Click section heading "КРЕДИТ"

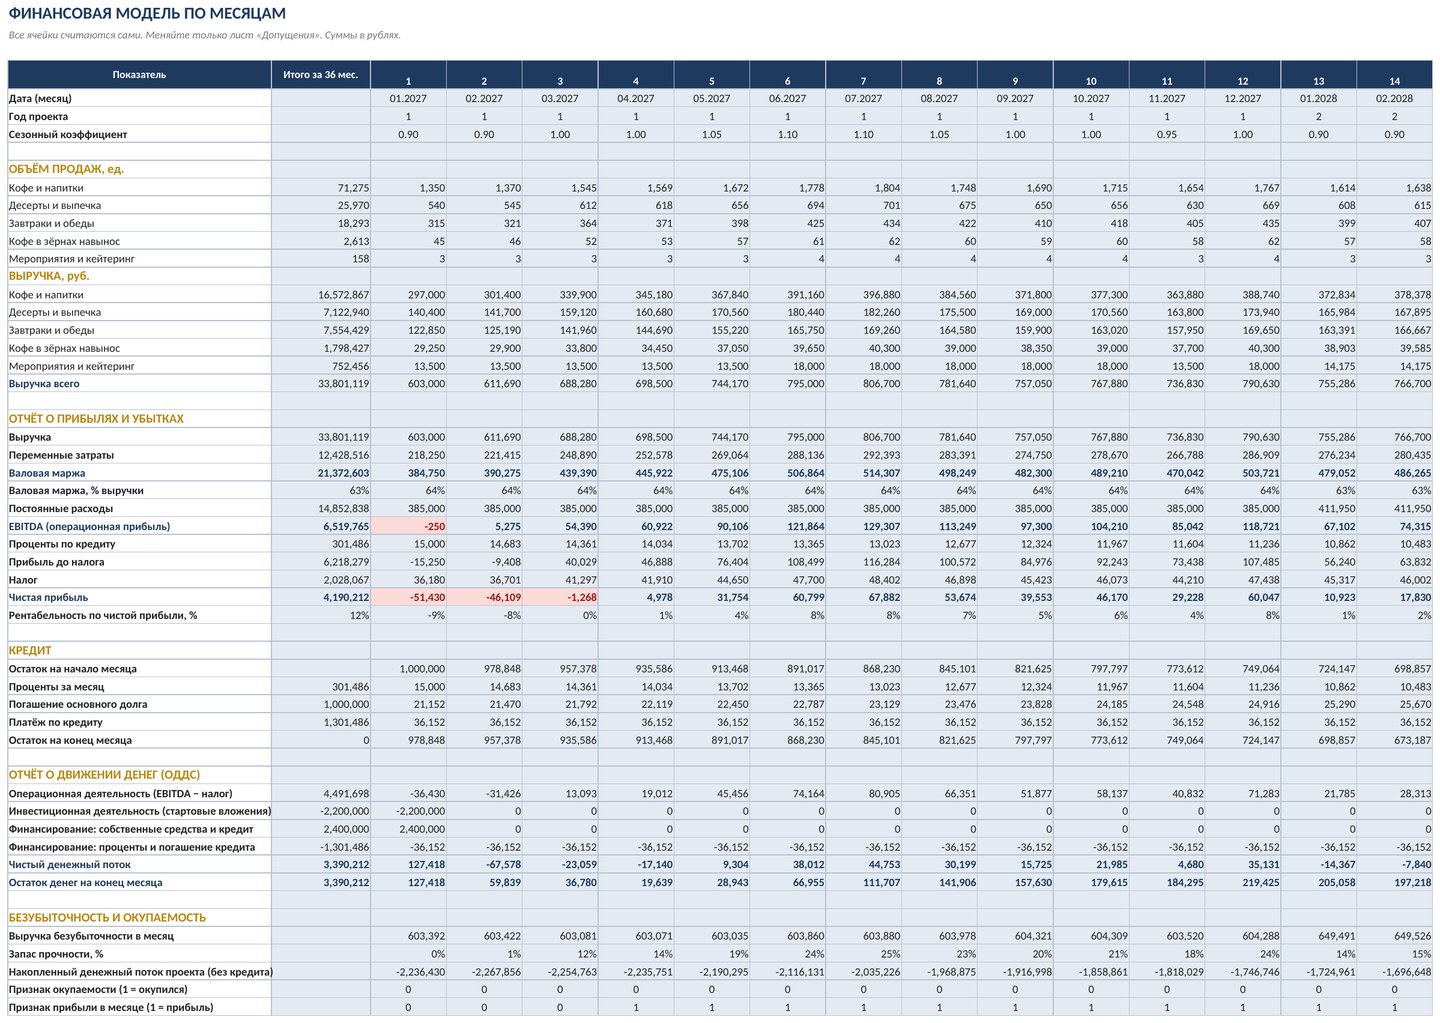pyautogui.click(x=30, y=651)
